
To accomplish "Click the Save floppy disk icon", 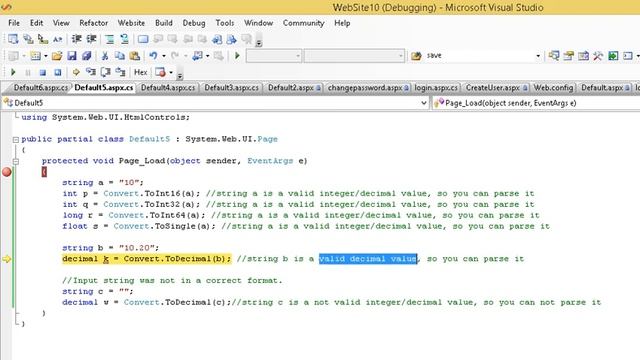I will (x=72, y=56).
